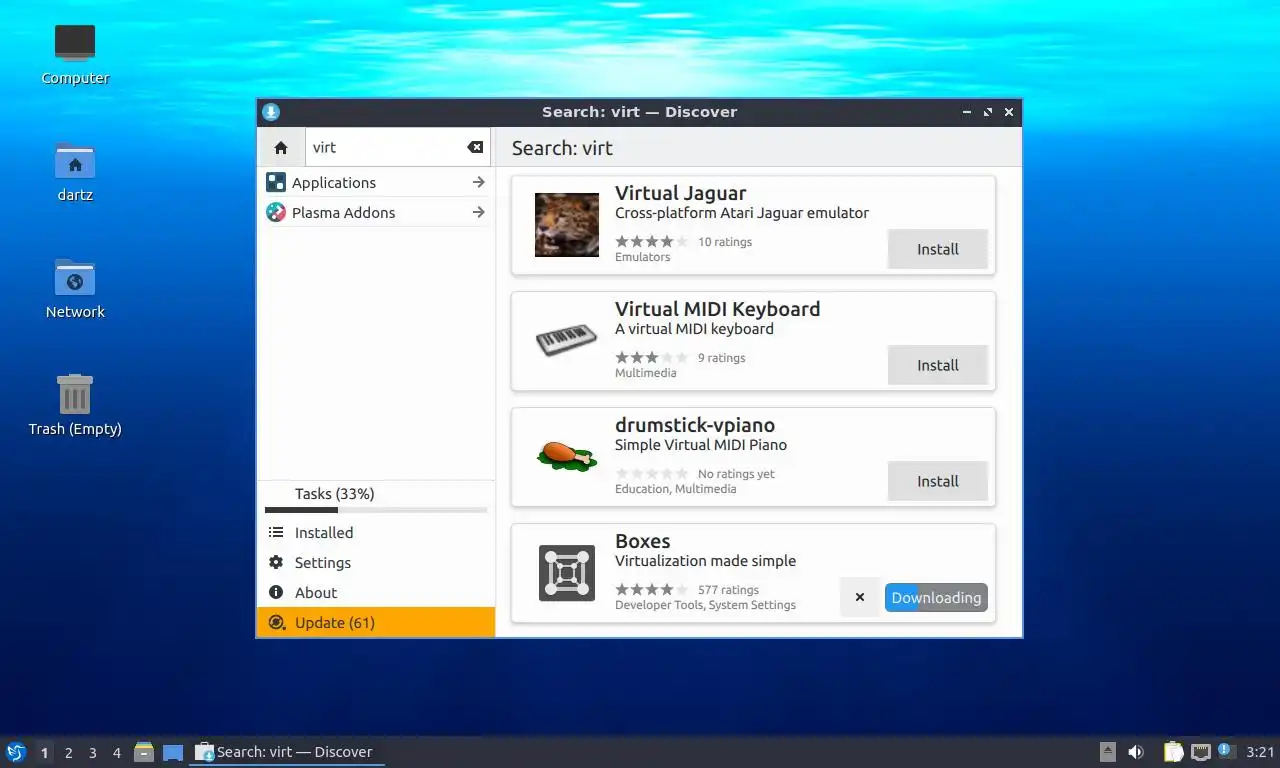Open the clipboard tray icon
Image resolution: width=1280 pixels, height=768 pixels.
coord(1174,752)
